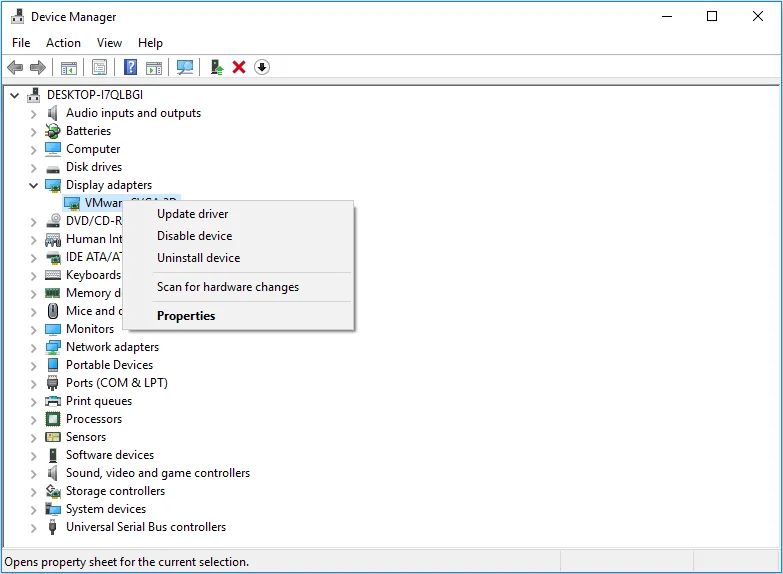Click the Universal Serial Bus controllers plug icon
The image size is (783, 574).
[x=52, y=527]
